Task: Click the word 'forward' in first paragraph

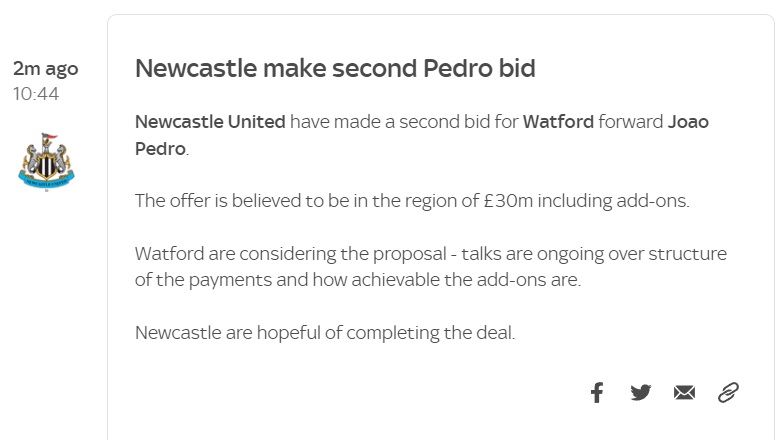Action: [630, 122]
